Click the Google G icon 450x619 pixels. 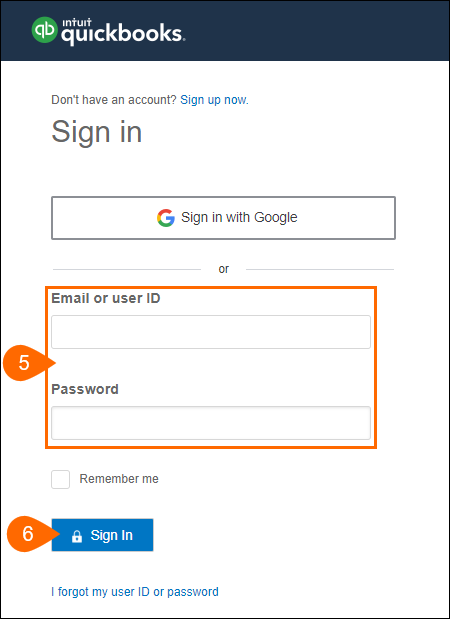(x=166, y=218)
